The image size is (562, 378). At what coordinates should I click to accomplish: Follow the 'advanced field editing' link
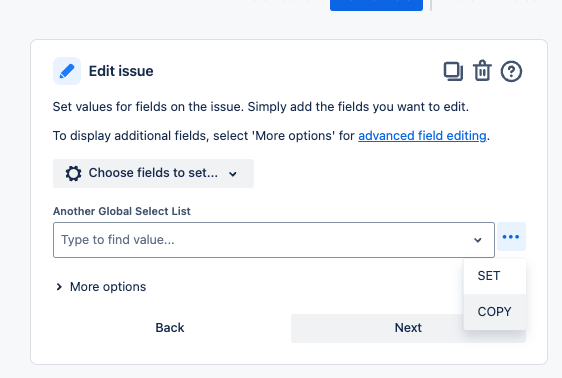point(422,136)
